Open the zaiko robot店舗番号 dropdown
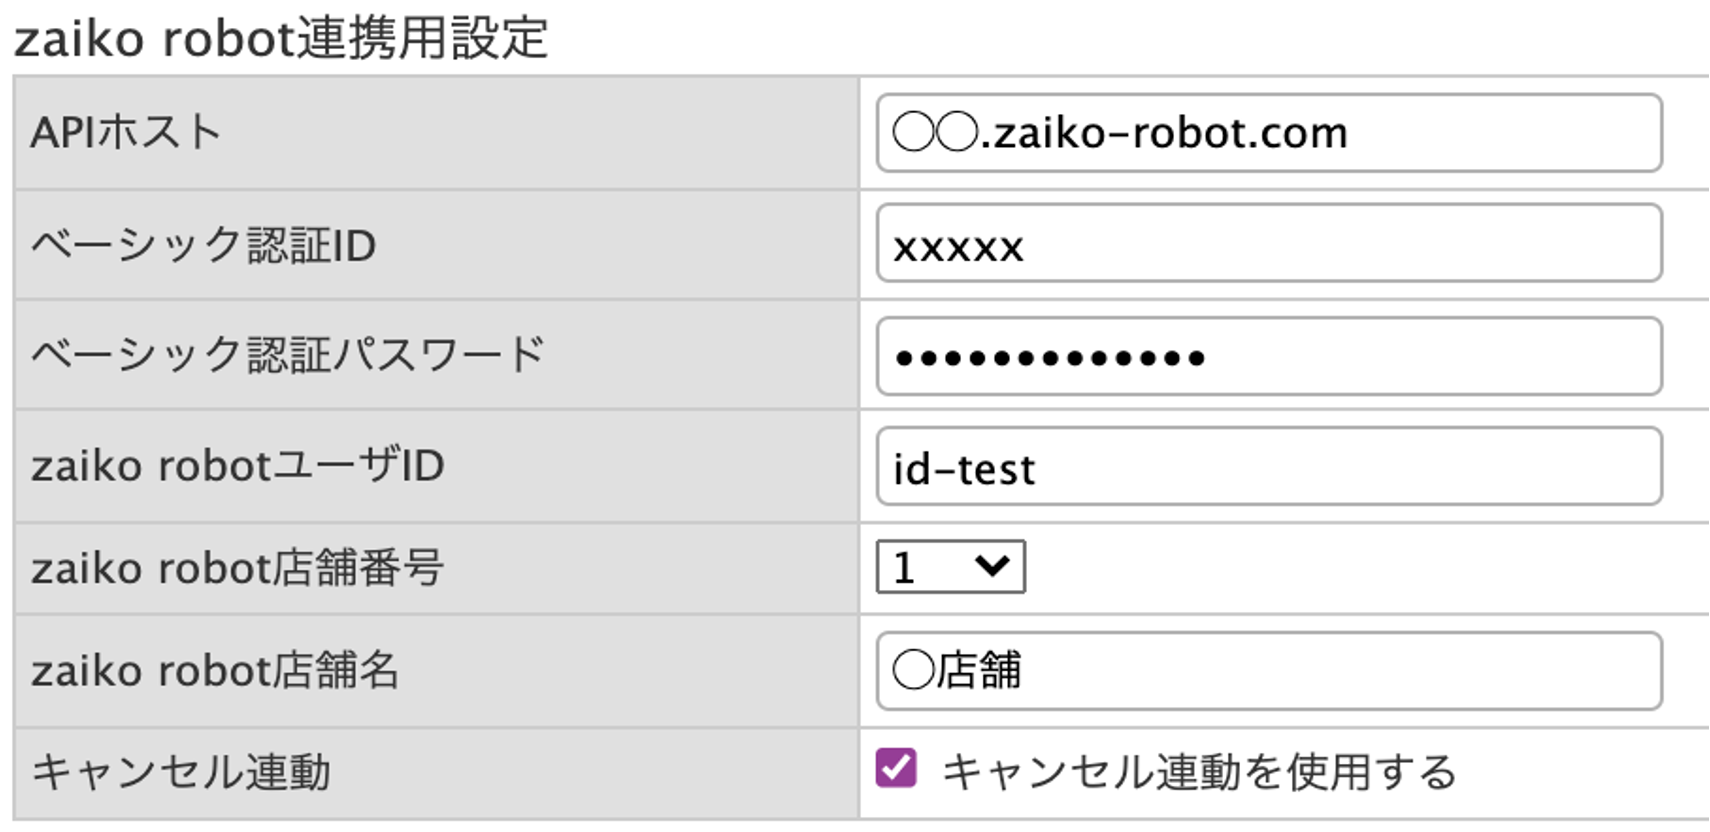The width and height of the screenshot is (1710, 832). click(950, 567)
